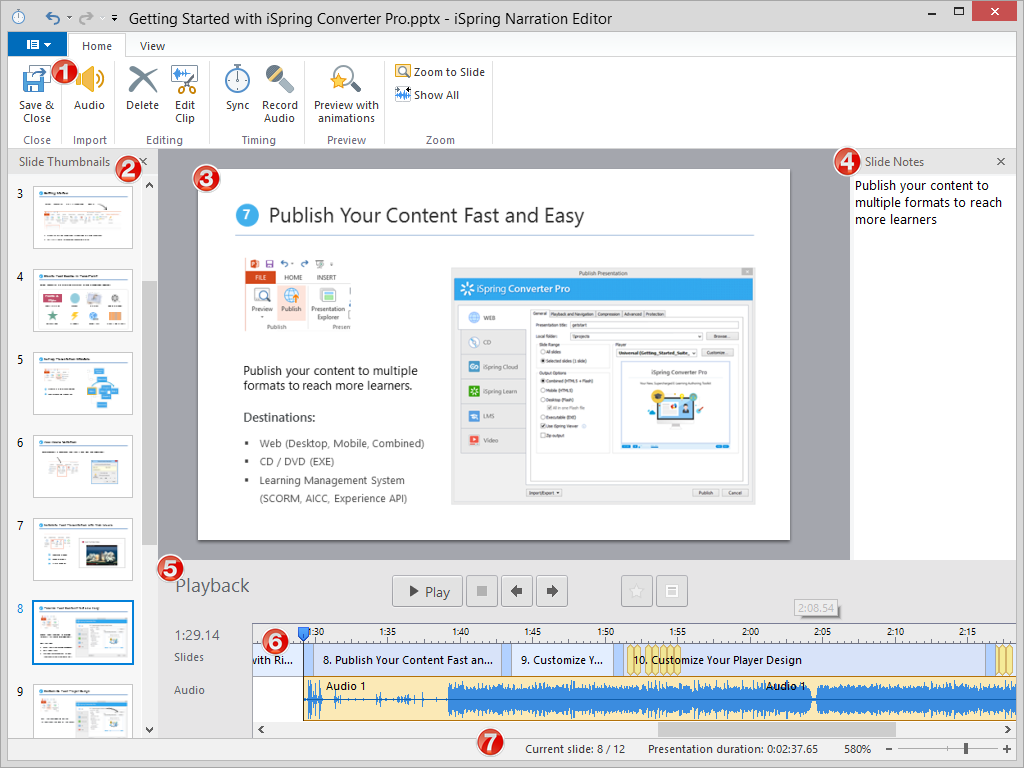Click the 580% zoom level text

click(857, 749)
